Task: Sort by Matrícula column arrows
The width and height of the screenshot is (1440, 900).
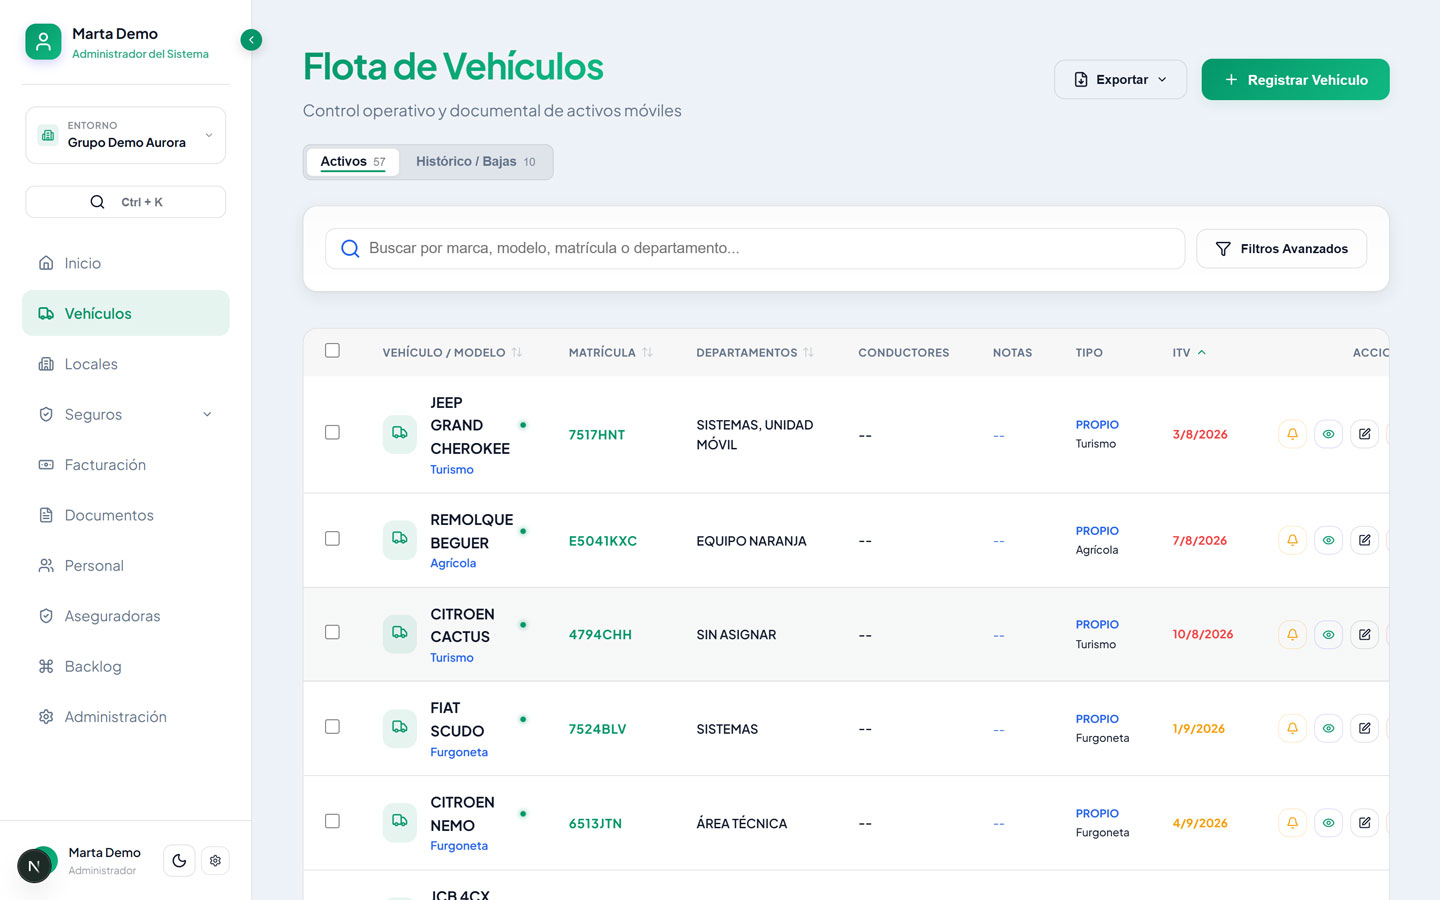Action: click(647, 353)
